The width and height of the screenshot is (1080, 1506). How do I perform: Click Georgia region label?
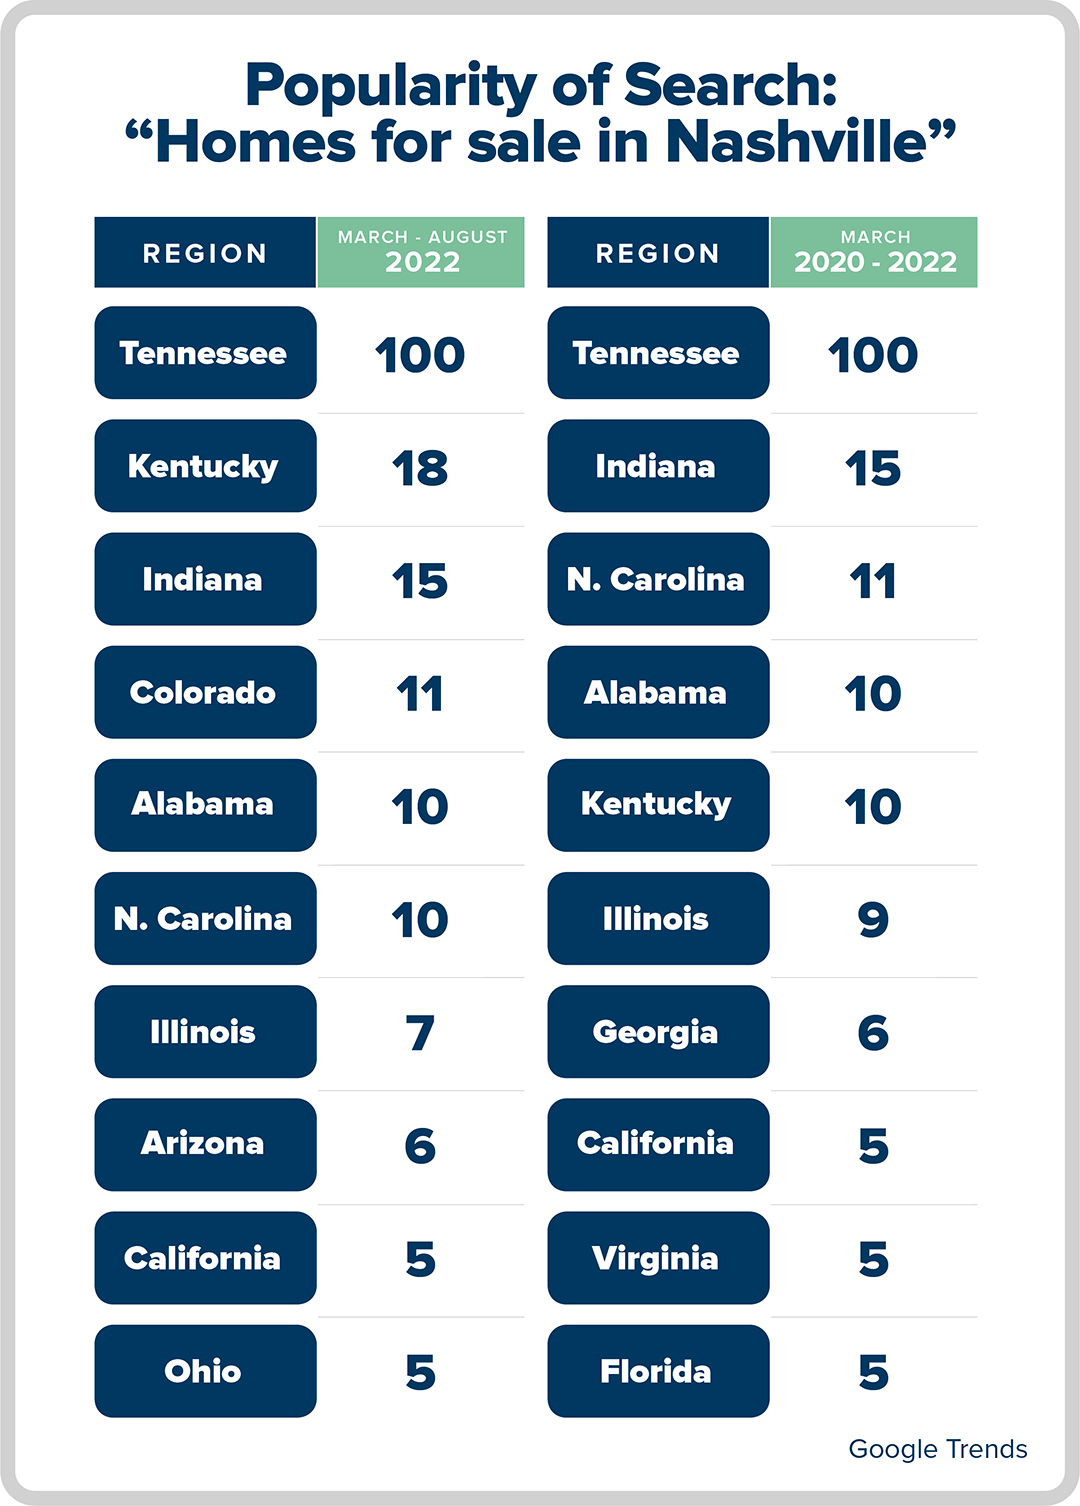pos(658,1031)
